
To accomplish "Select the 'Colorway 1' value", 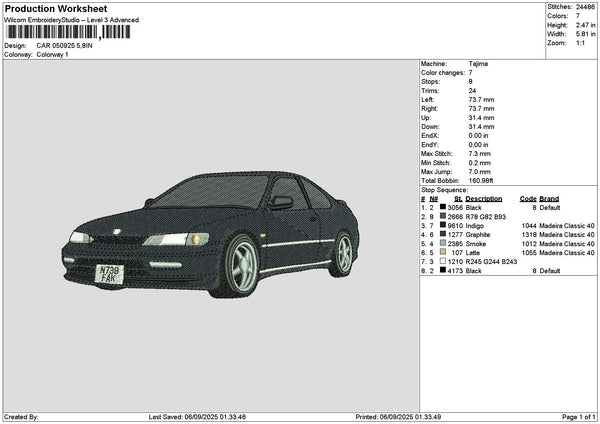I will pos(52,55).
